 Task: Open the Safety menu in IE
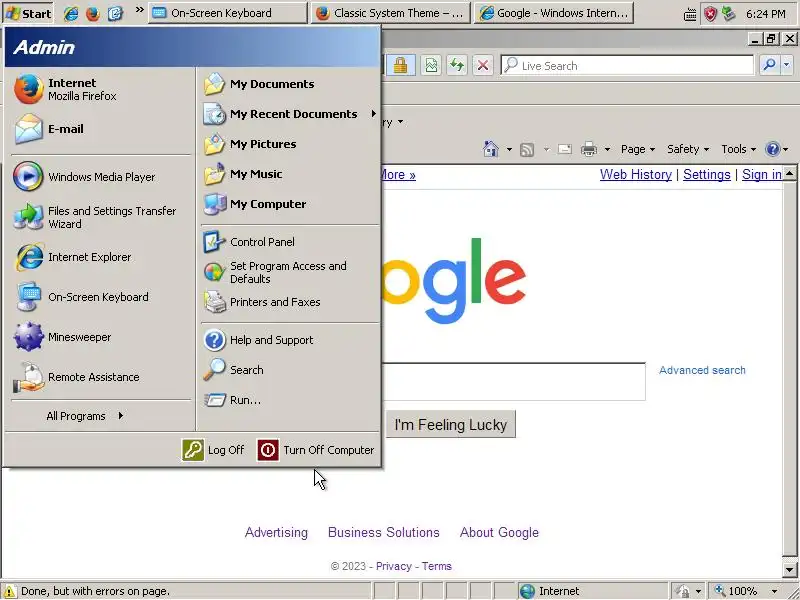pos(688,149)
